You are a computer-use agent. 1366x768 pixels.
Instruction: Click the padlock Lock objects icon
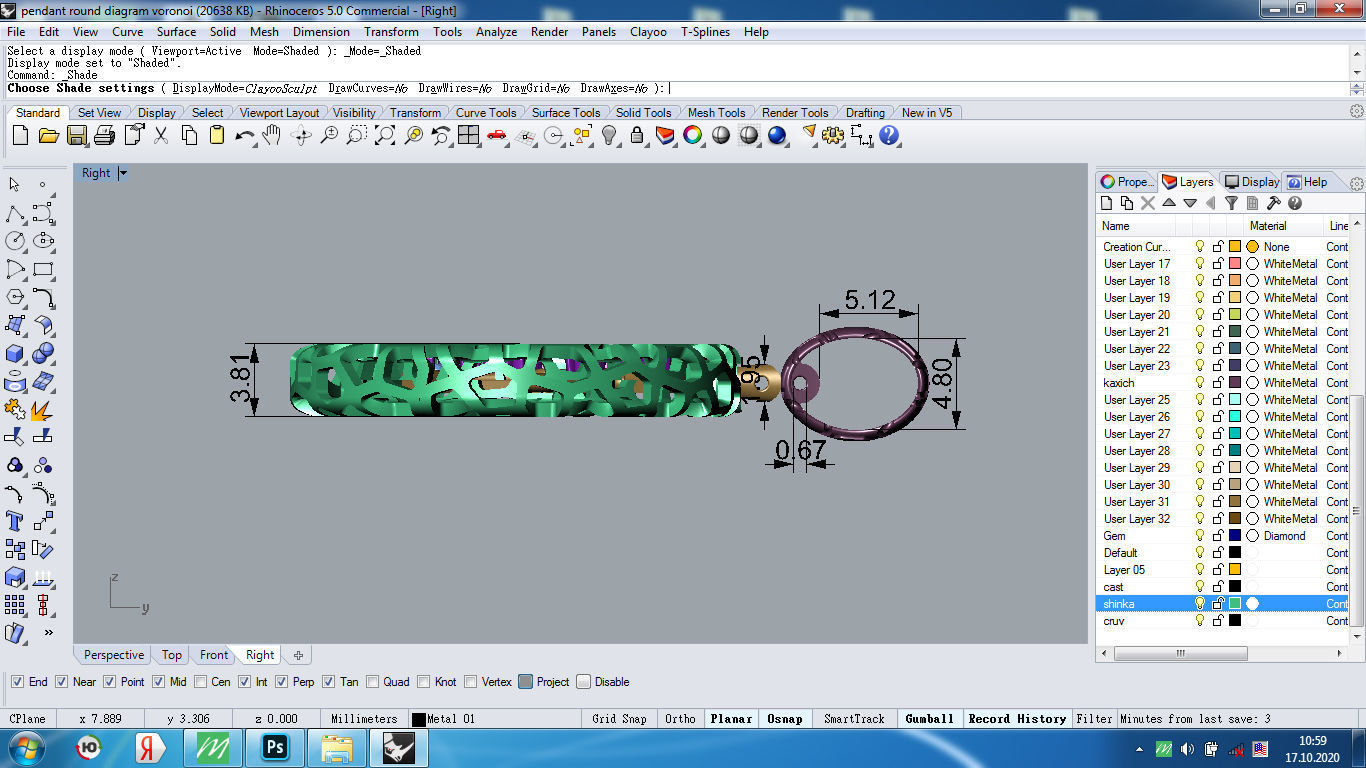click(637, 135)
